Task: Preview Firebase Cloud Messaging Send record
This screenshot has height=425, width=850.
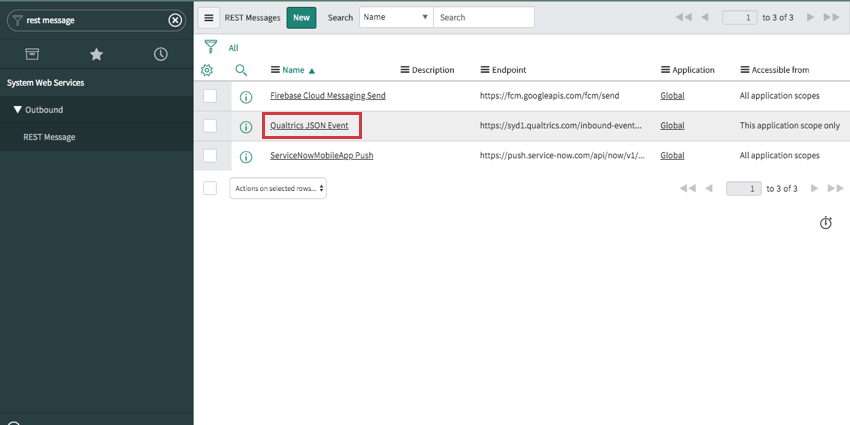Action: 246,98
